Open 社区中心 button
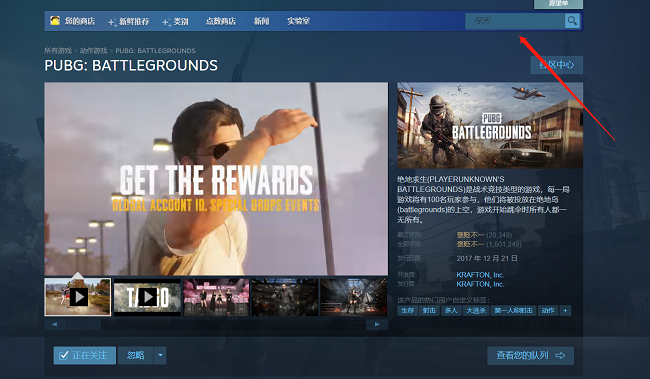Viewport: 650px width, 379px height. 556,65
